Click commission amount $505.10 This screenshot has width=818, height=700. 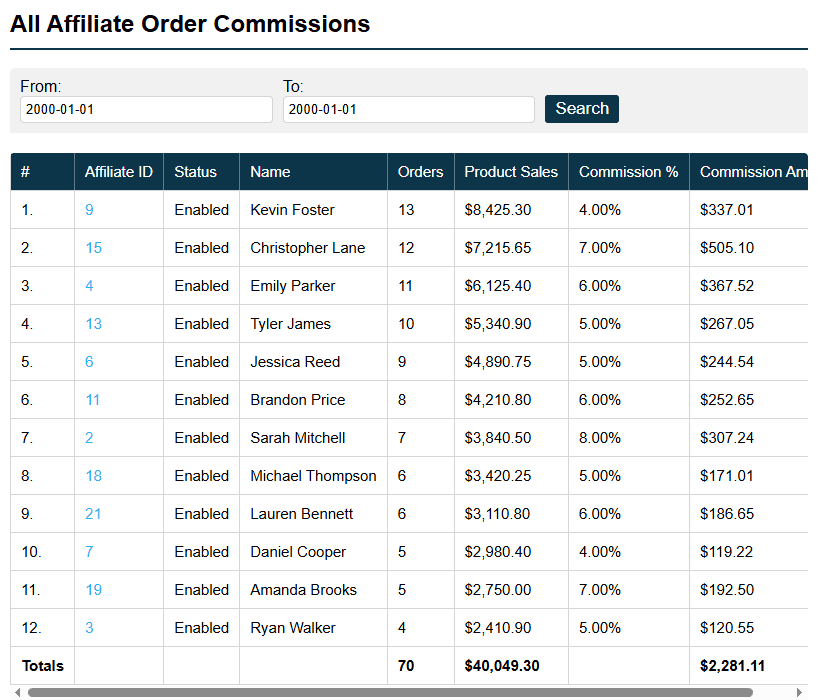(727, 248)
